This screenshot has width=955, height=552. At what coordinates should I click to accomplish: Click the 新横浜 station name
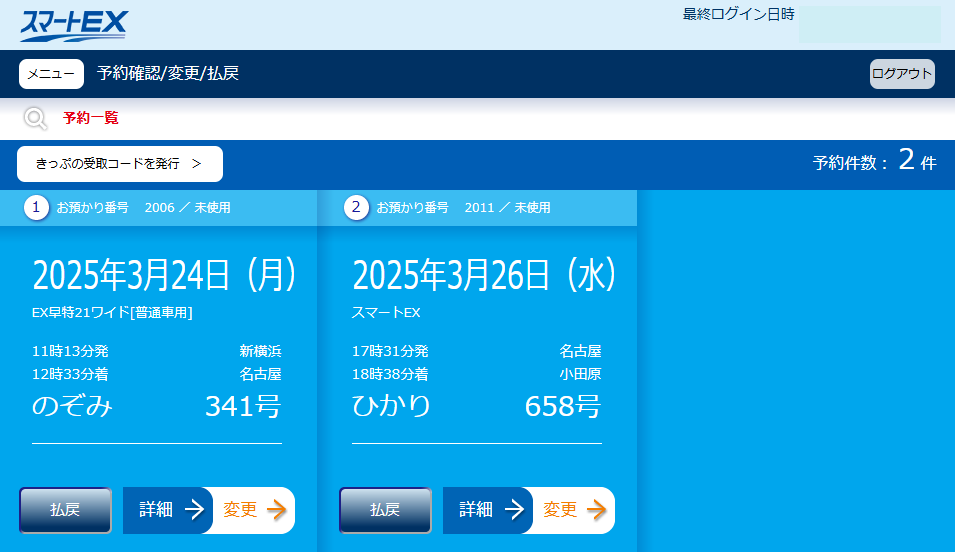pyautogui.click(x=260, y=352)
